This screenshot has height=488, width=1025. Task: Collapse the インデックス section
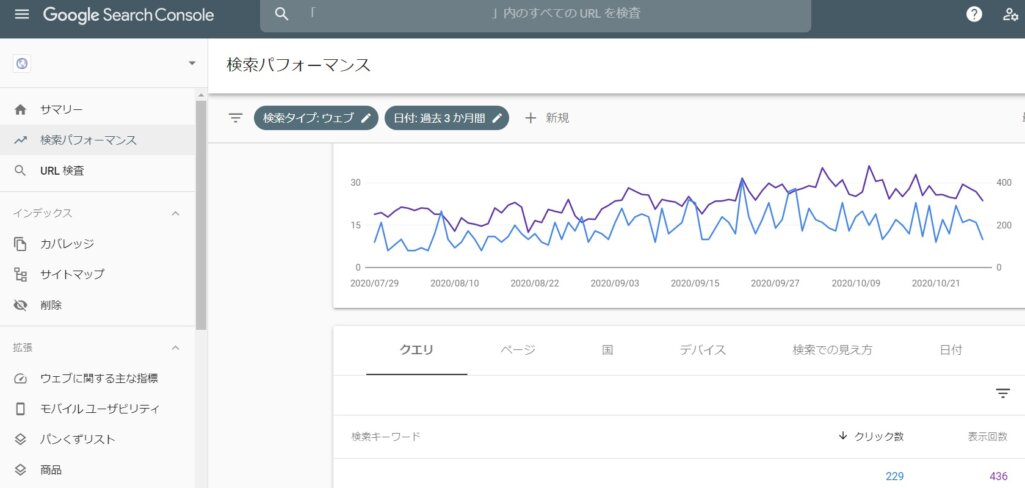[x=176, y=213]
